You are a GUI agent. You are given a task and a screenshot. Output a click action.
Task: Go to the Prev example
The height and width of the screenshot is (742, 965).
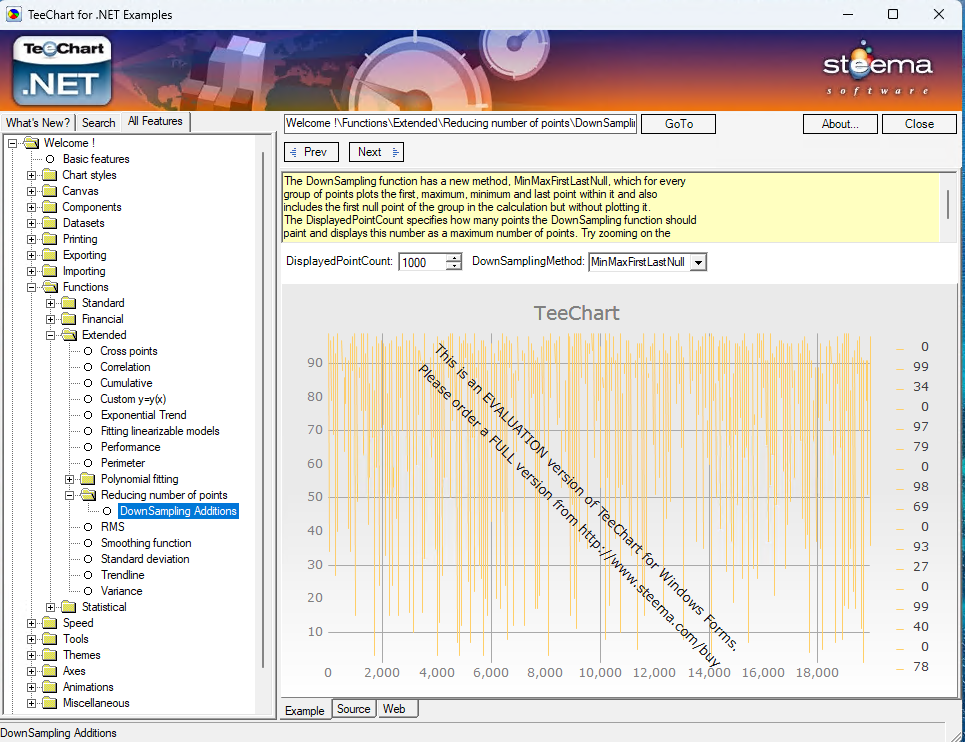[x=311, y=152]
